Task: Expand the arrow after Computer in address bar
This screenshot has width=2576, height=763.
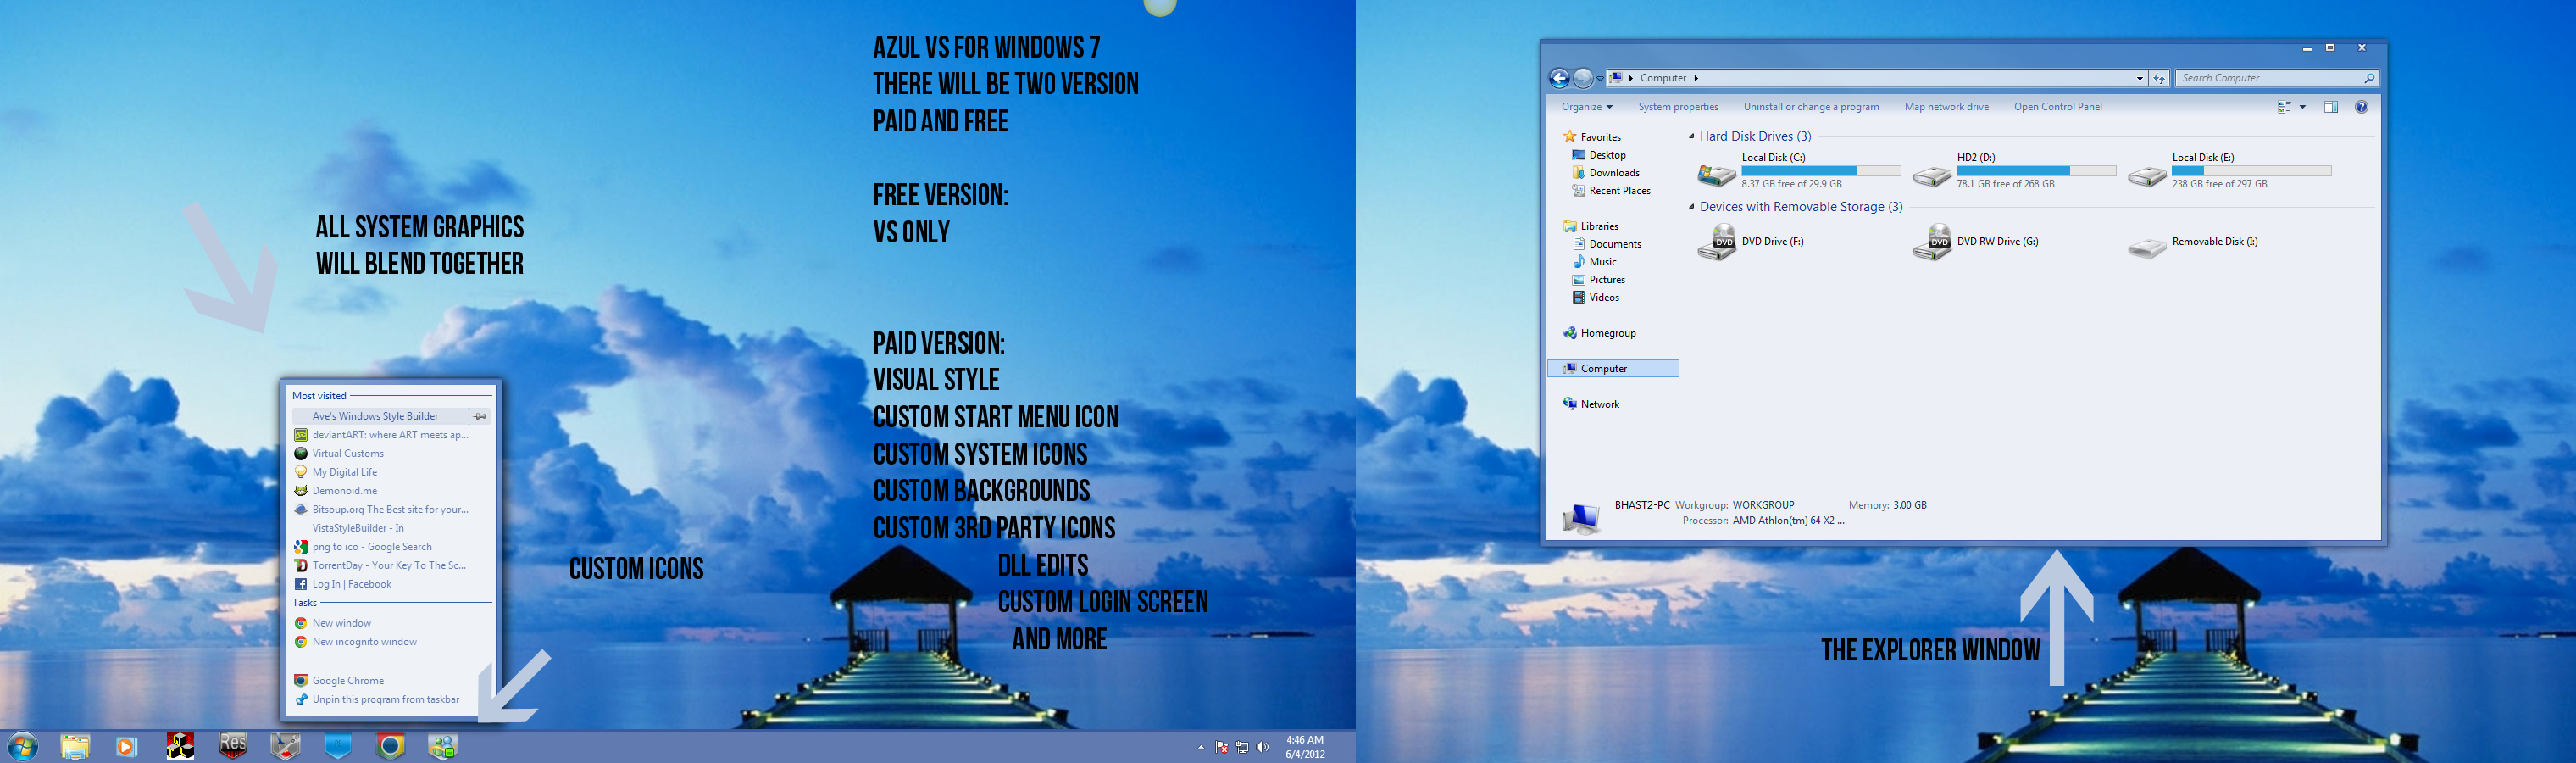Action: (1696, 78)
